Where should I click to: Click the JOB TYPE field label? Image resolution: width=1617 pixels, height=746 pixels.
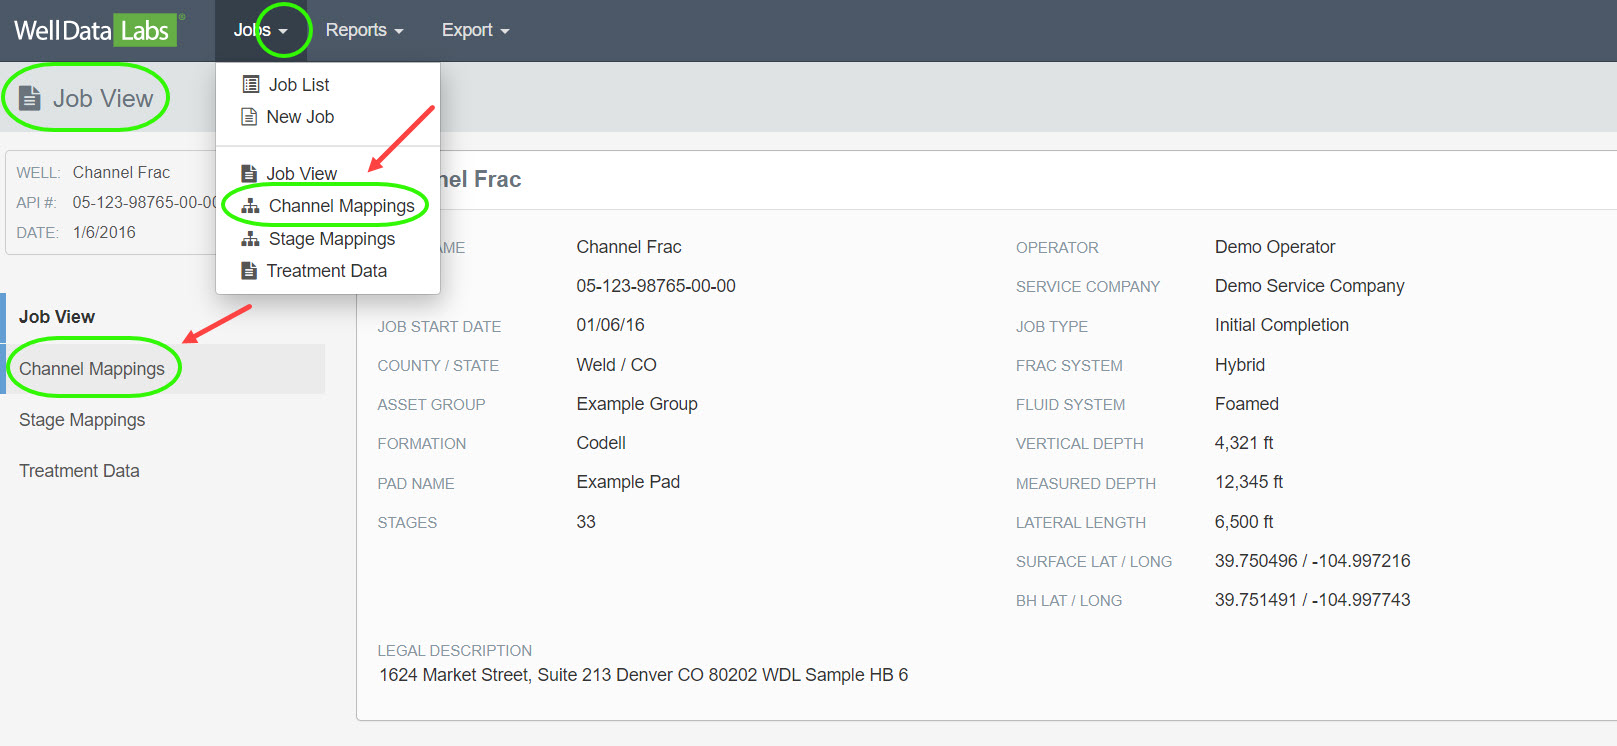pyautogui.click(x=1052, y=327)
